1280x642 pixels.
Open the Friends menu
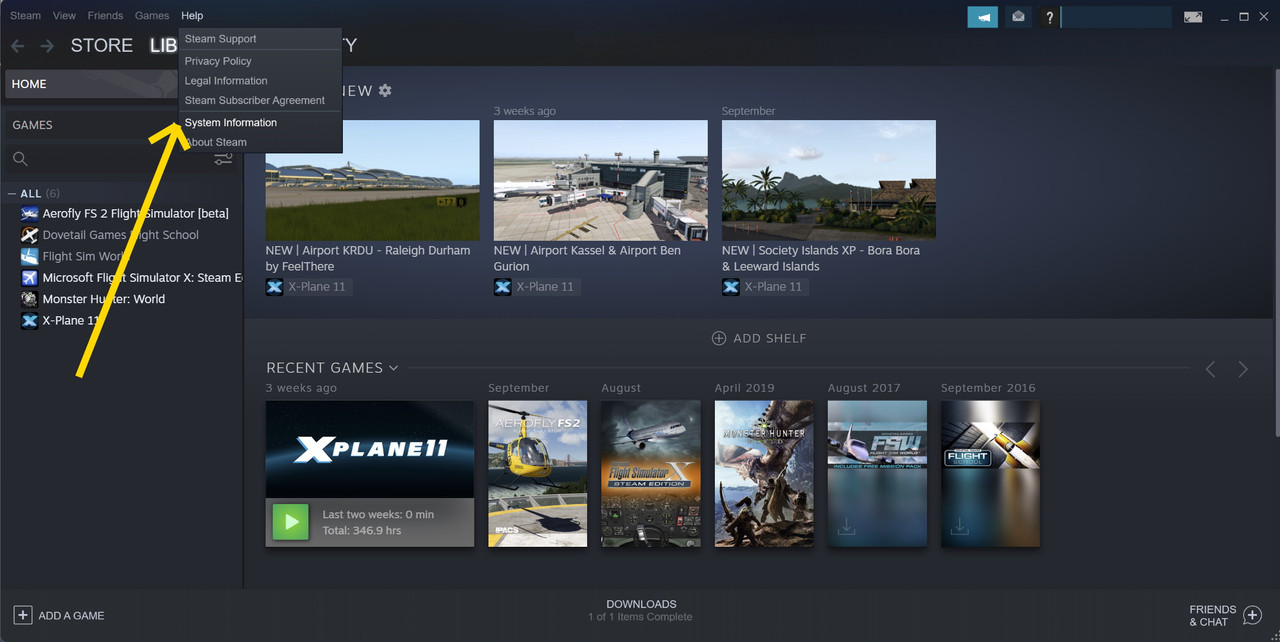[x=105, y=16]
